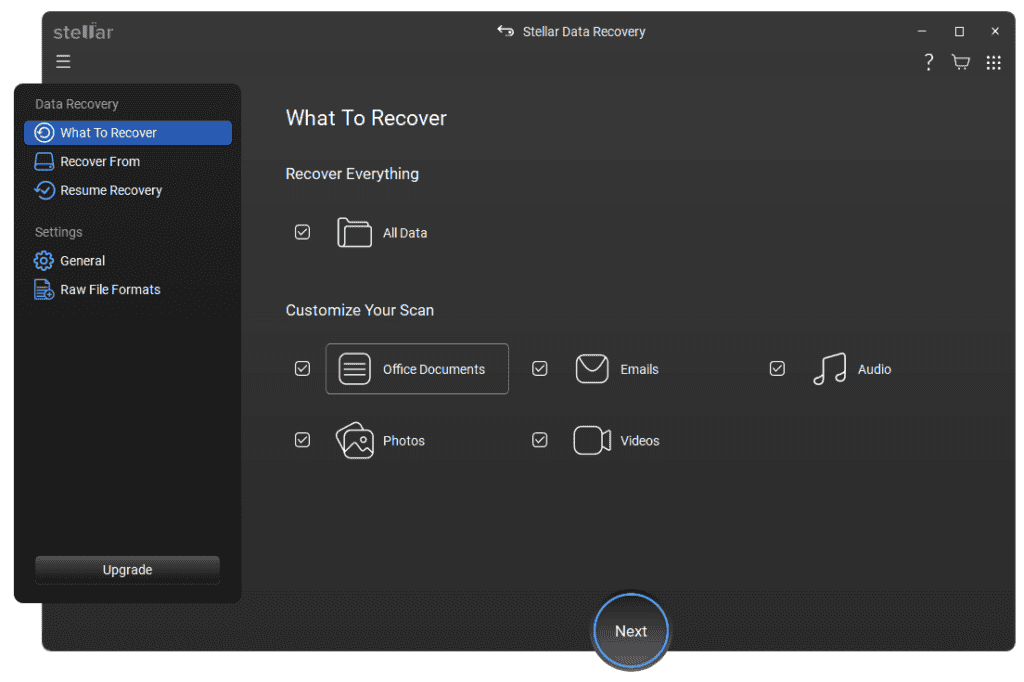Click the Emails envelope icon
Viewport: 1024px width, 682px height.
pyautogui.click(x=592, y=369)
